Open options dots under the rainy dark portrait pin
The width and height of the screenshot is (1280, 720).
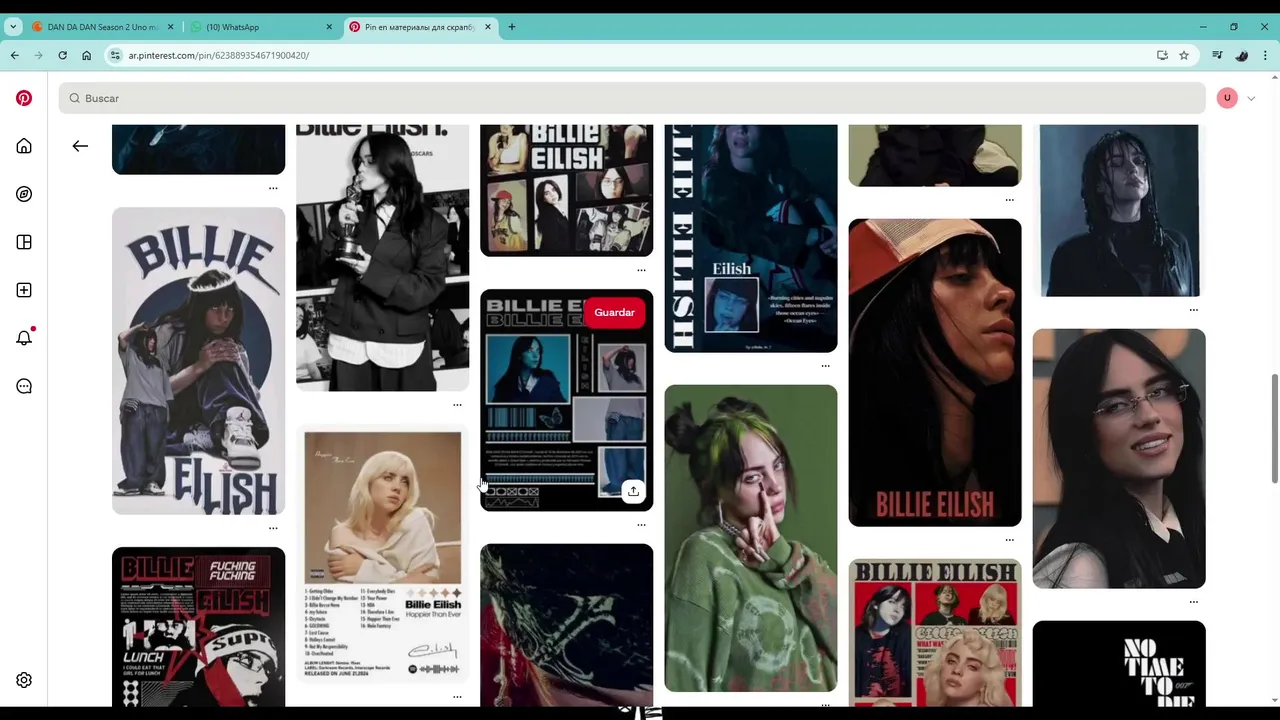coord(1193,310)
